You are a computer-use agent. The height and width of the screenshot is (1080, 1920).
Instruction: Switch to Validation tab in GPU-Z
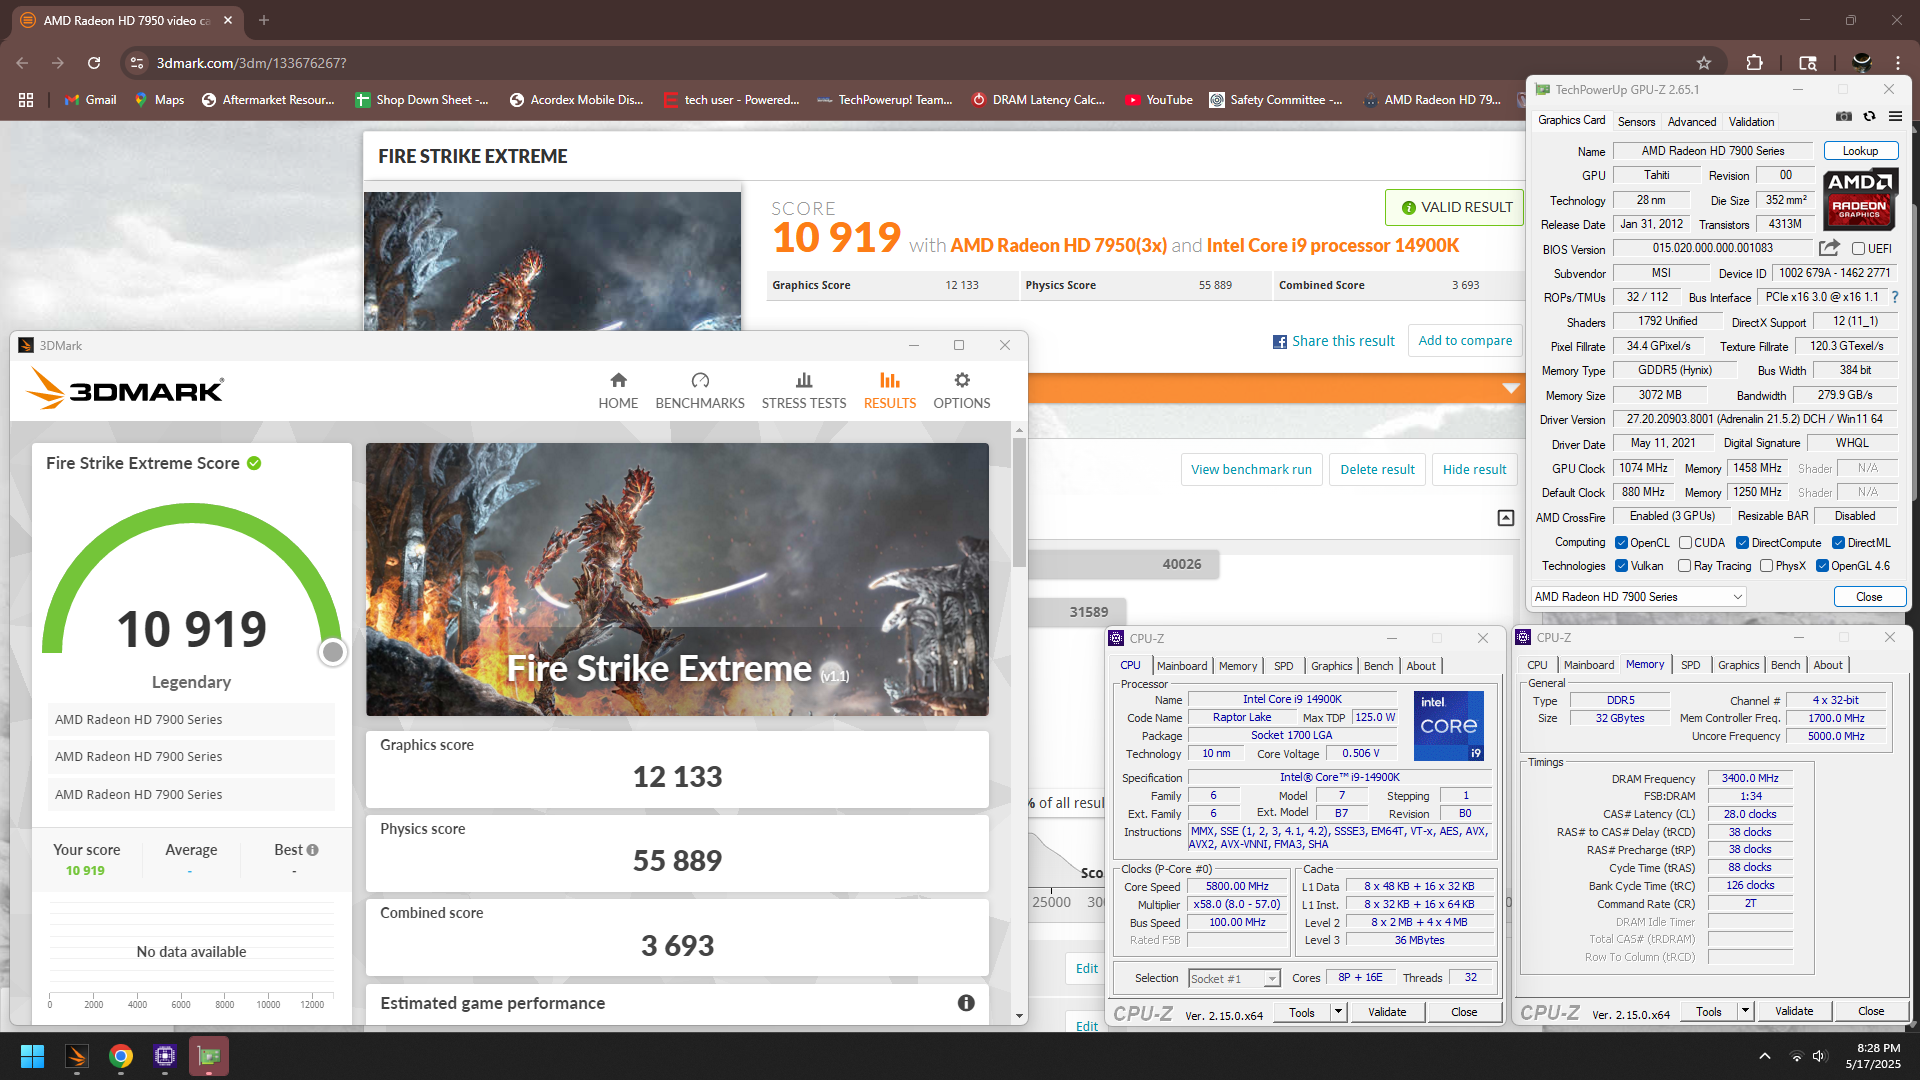tap(1751, 122)
